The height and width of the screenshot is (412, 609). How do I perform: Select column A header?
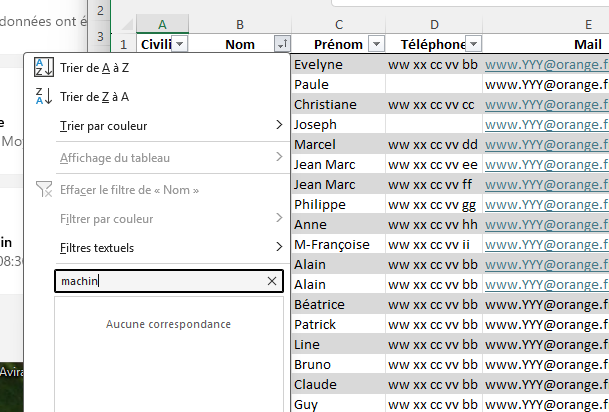click(162, 24)
